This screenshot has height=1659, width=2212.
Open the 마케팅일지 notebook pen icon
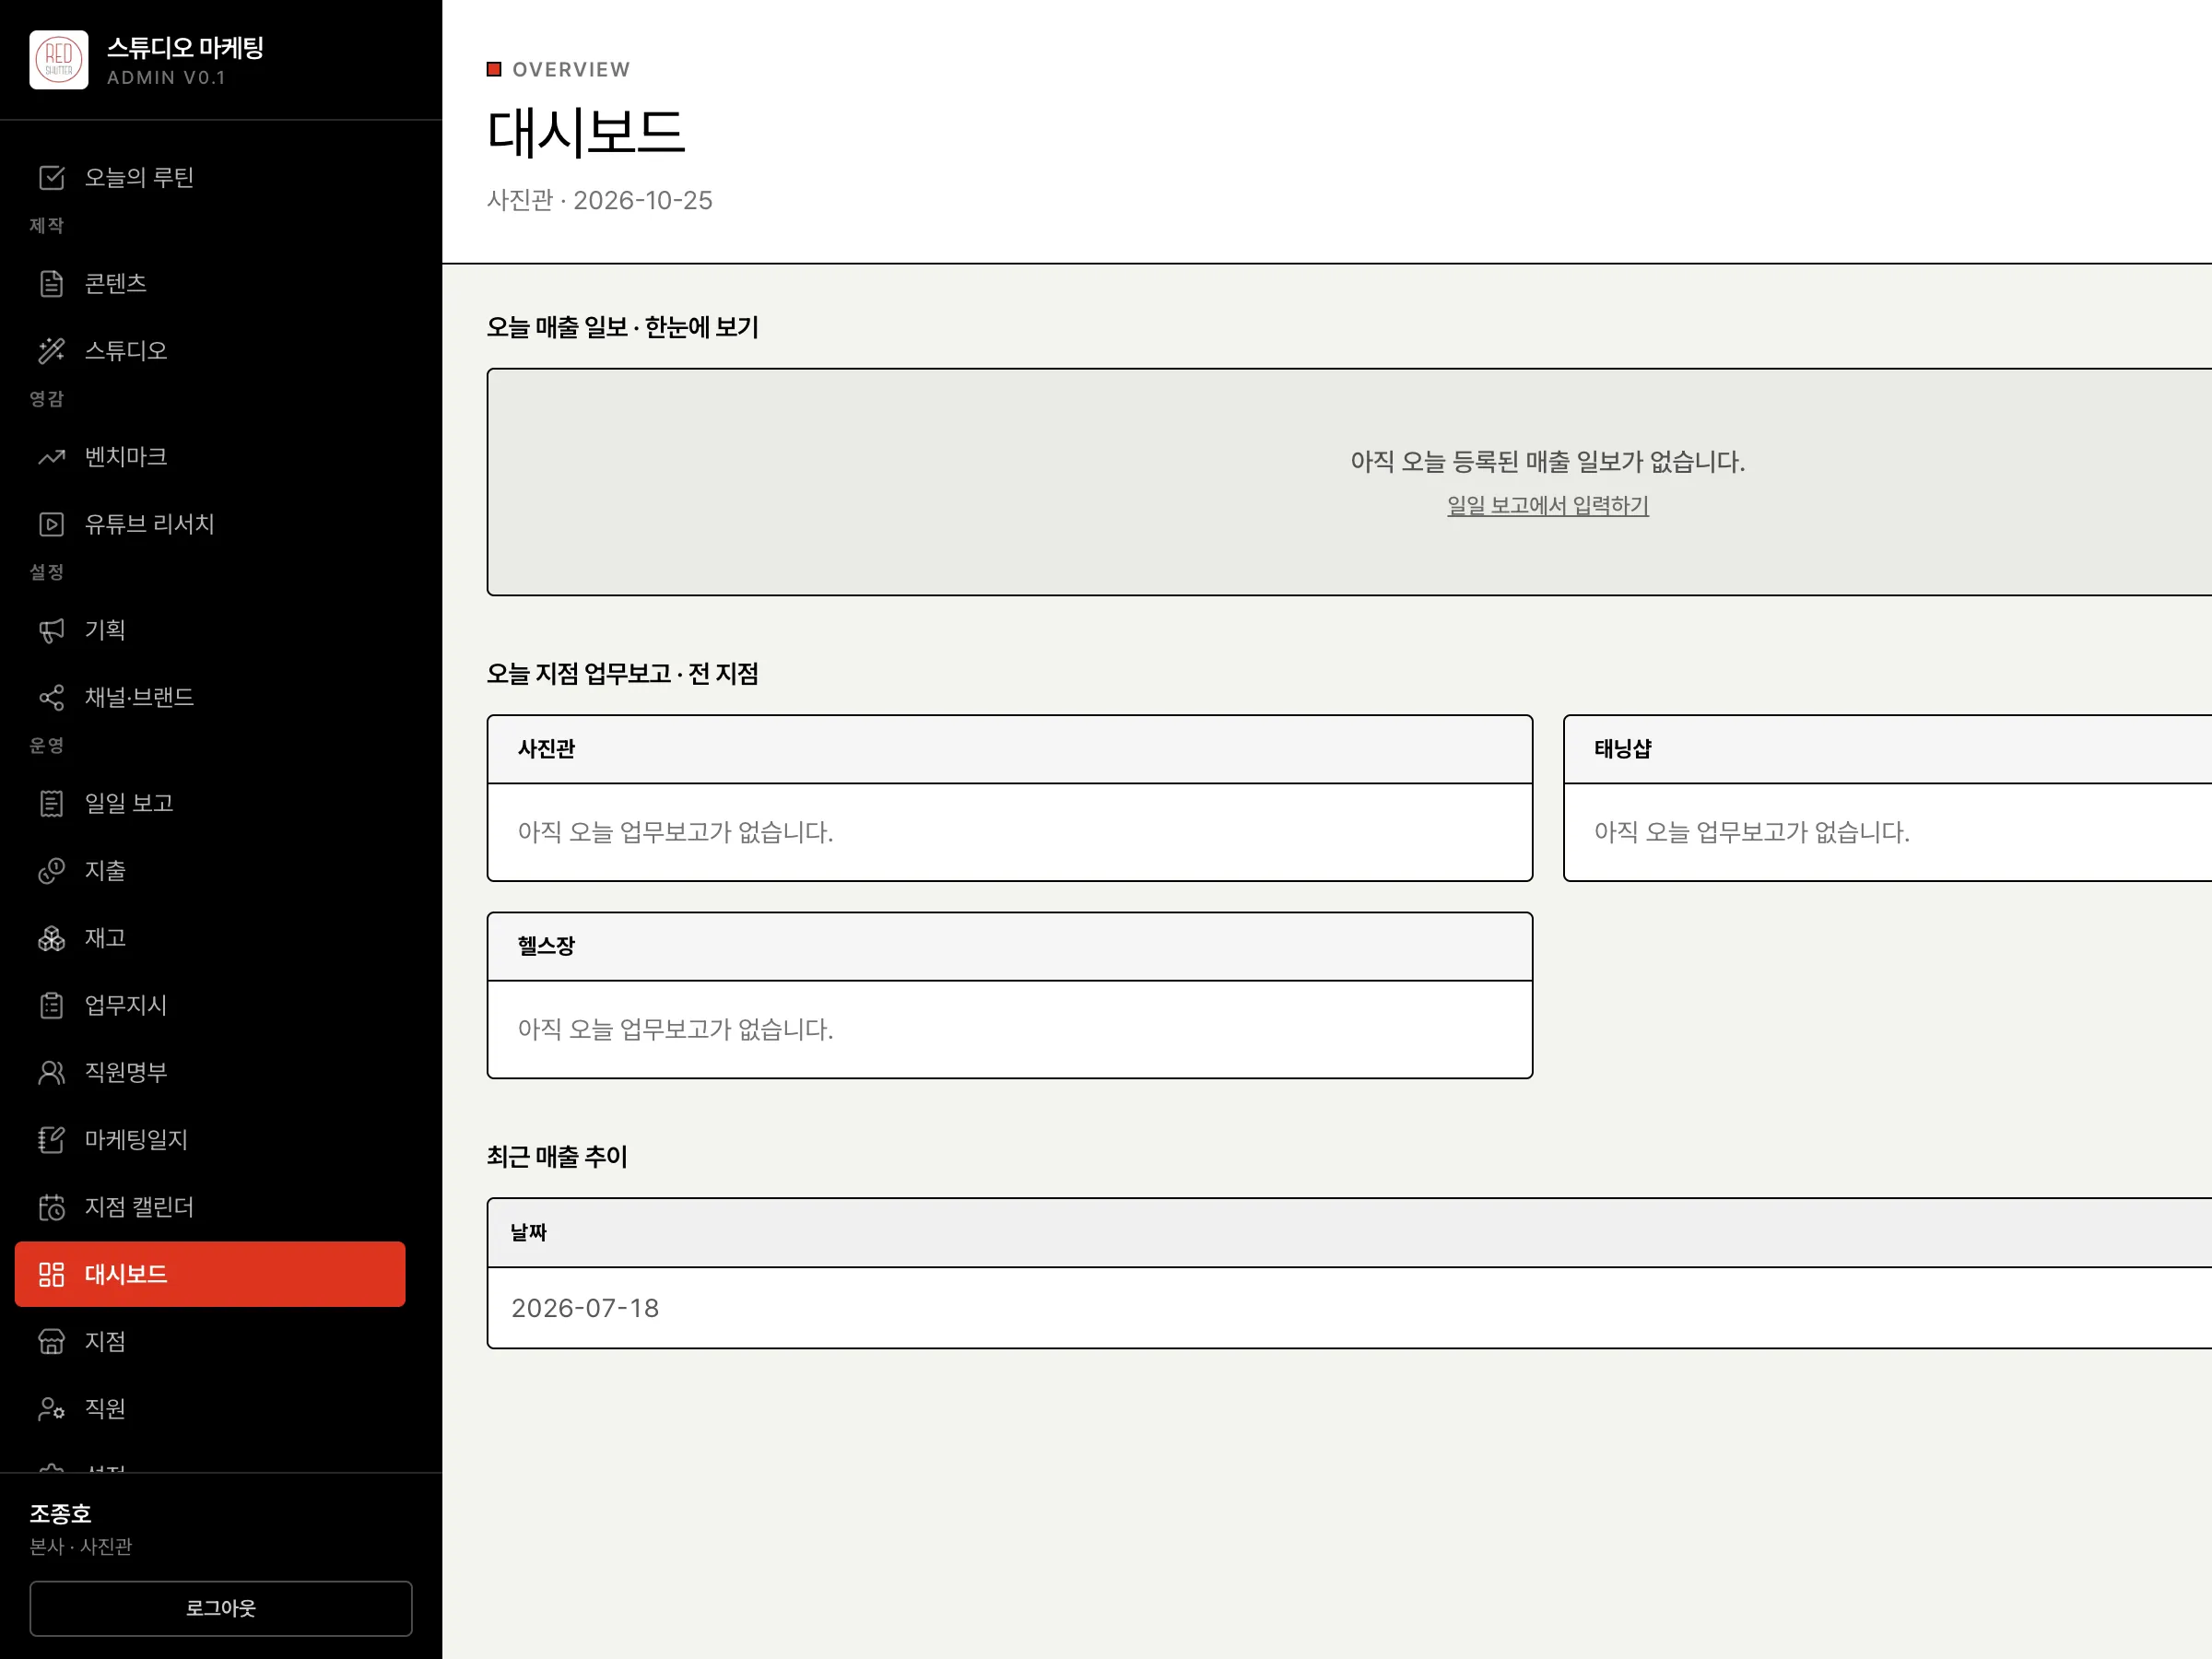pos(52,1139)
